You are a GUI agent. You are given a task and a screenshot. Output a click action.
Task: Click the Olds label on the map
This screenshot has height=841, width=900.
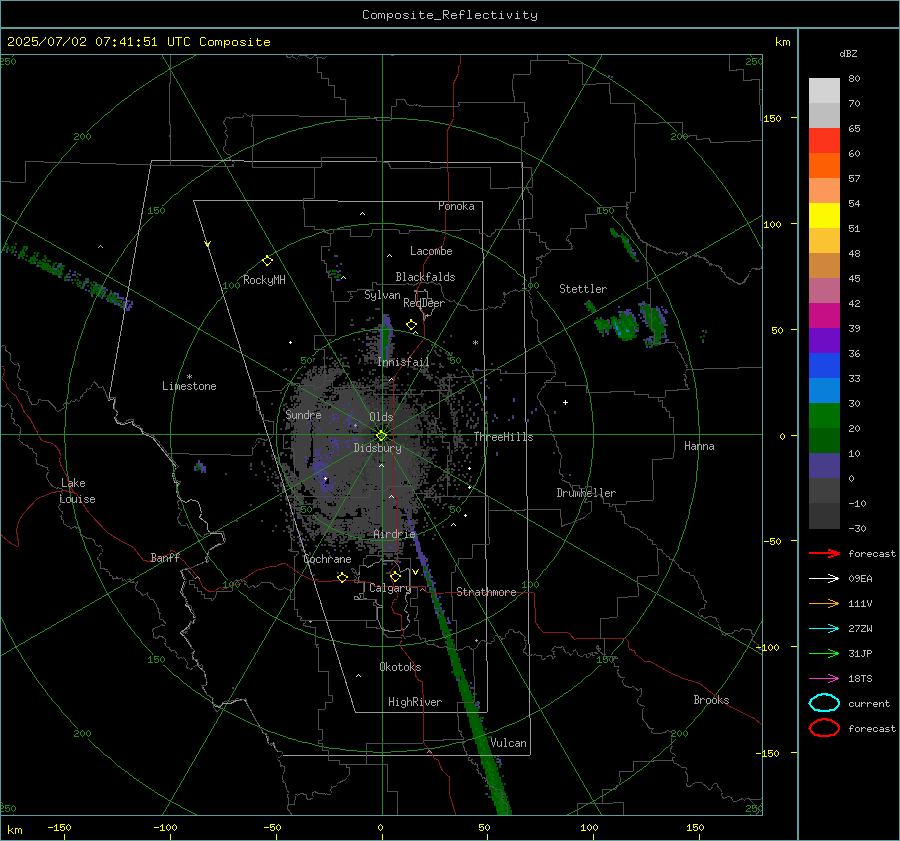coord(381,417)
